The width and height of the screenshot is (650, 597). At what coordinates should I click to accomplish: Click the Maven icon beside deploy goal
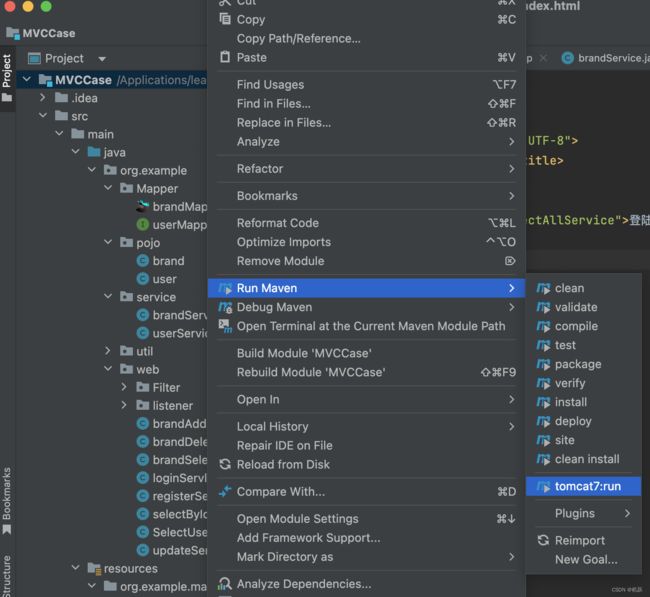click(543, 421)
